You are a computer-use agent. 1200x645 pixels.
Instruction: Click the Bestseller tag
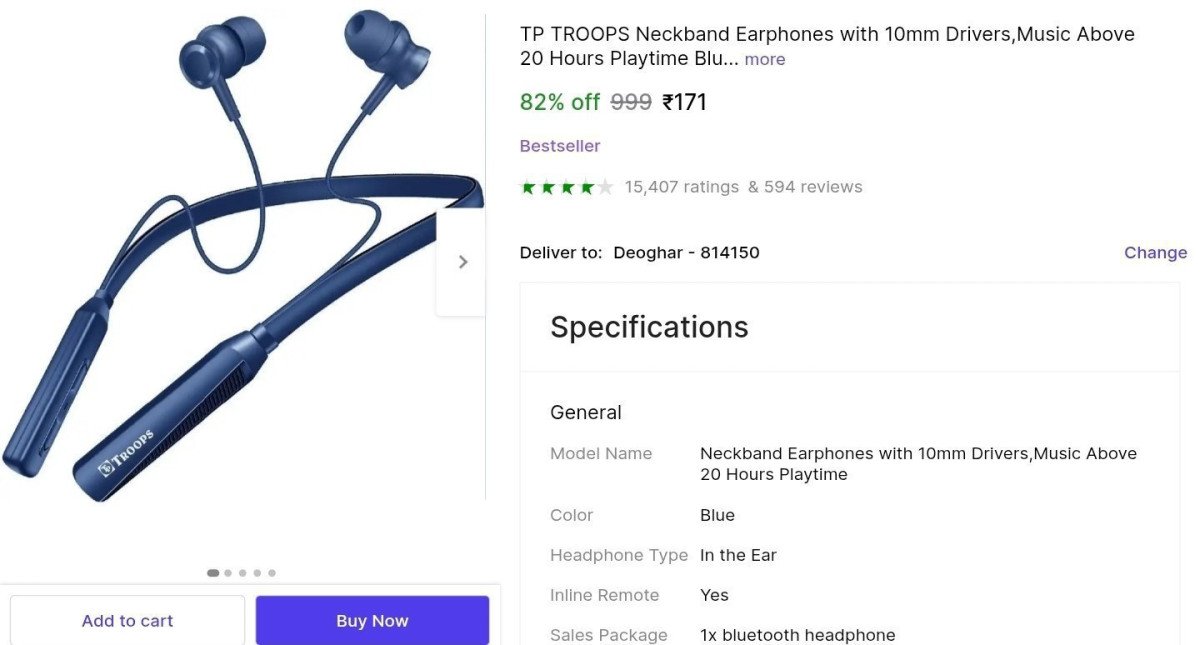click(560, 146)
